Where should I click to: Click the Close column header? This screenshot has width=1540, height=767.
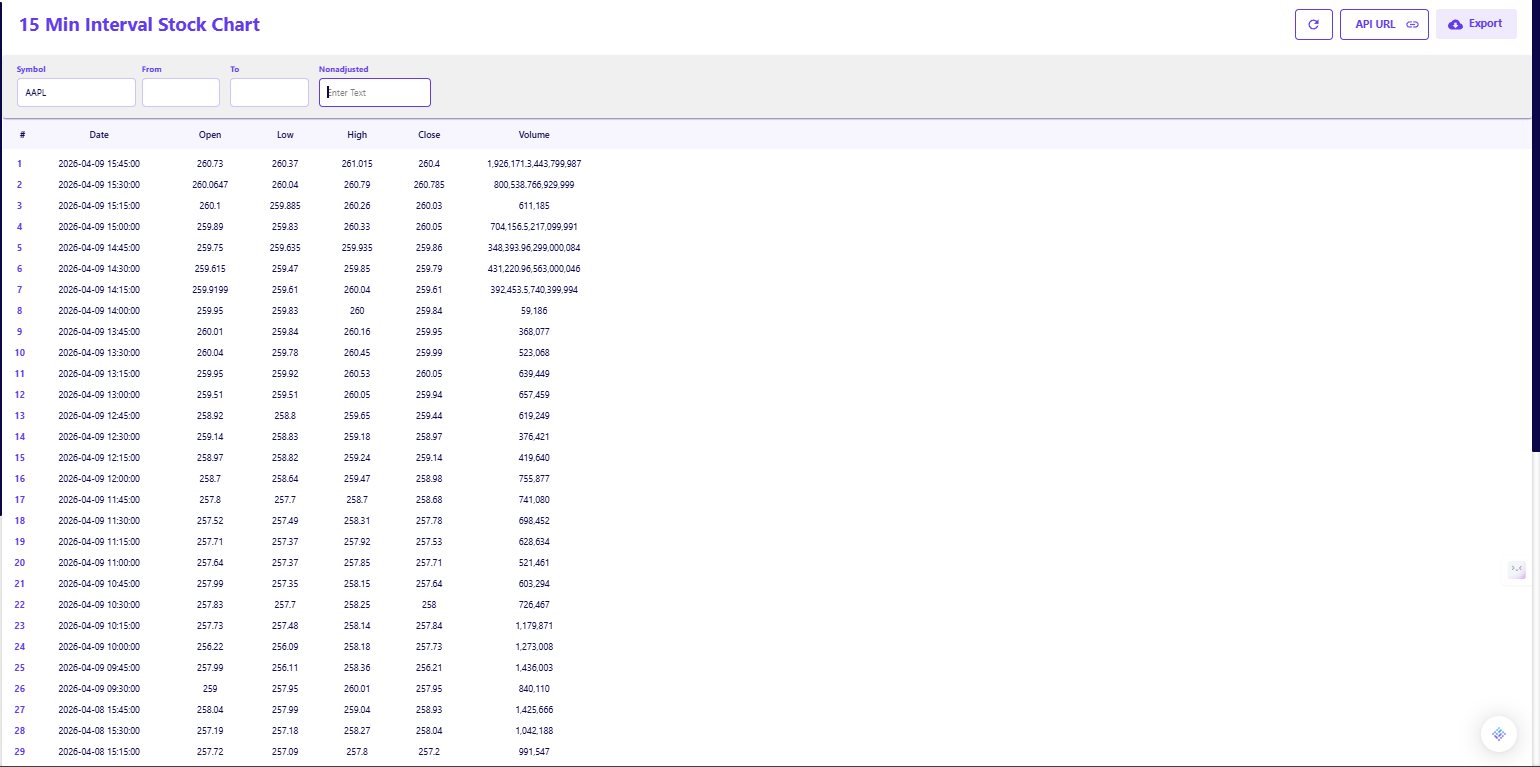tap(429, 135)
